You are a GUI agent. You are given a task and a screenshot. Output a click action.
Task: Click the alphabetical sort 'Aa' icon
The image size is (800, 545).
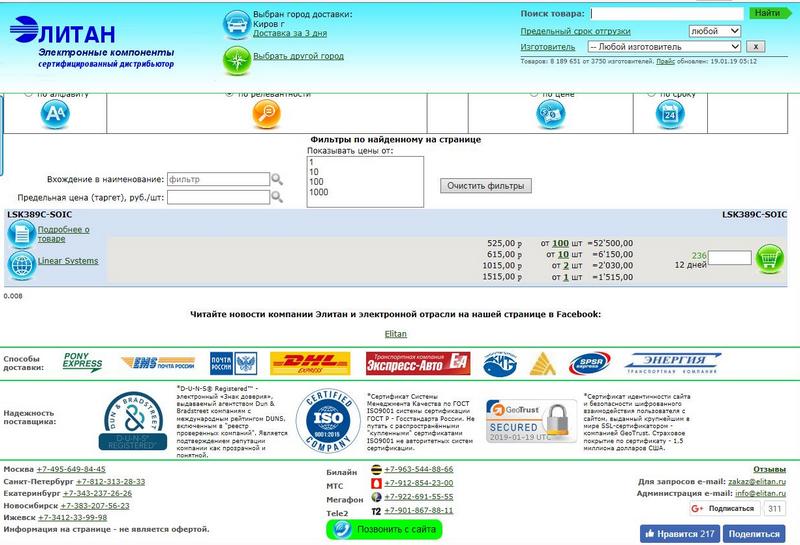pyautogui.click(x=54, y=114)
